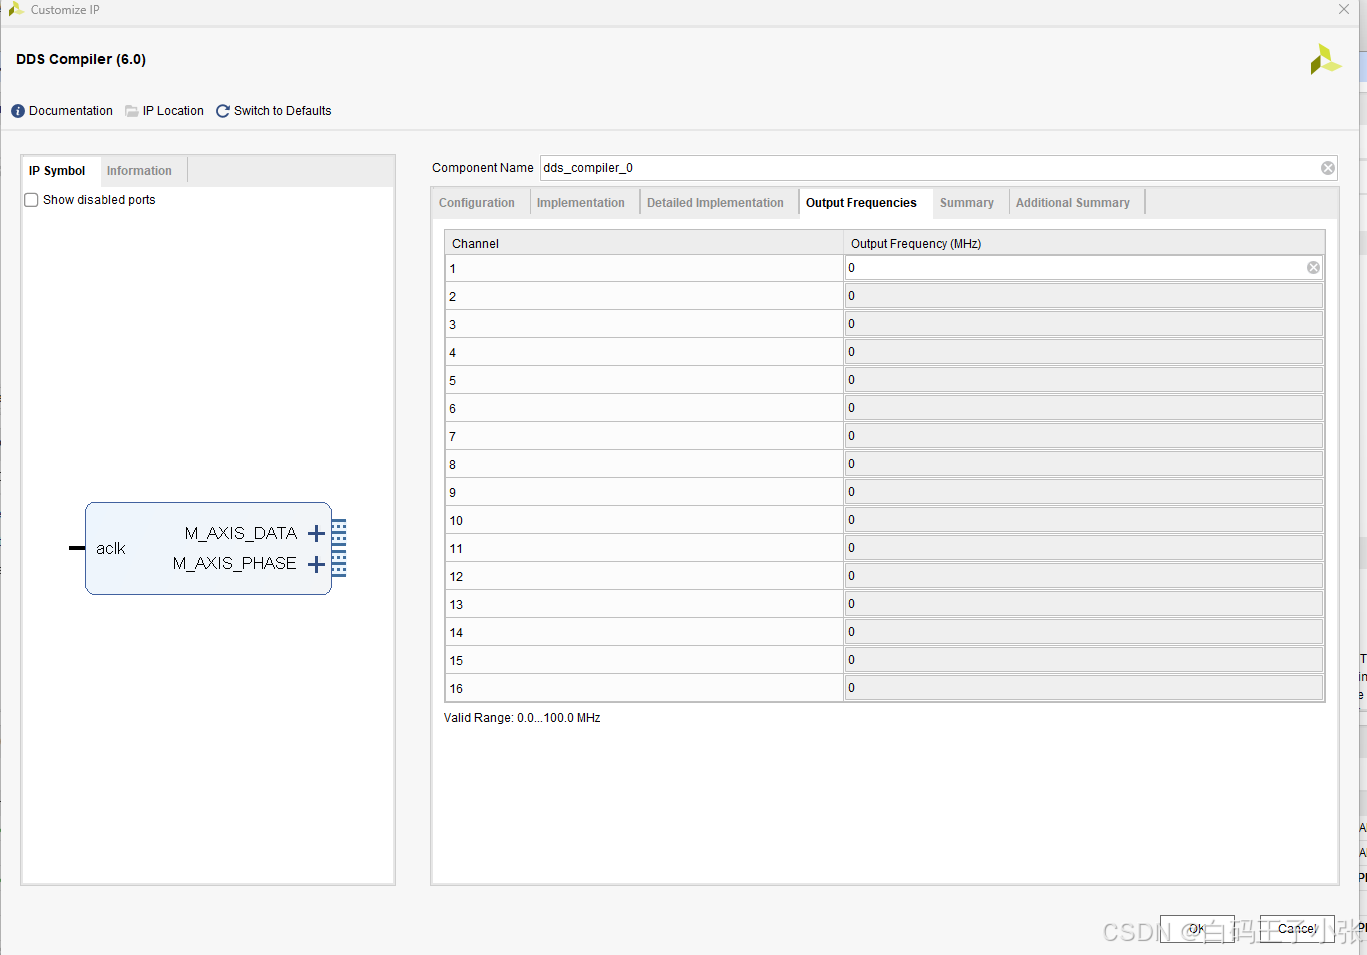Click channel 2 output frequency field
This screenshot has height=955, width=1367.
pyautogui.click(x=1084, y=296)
